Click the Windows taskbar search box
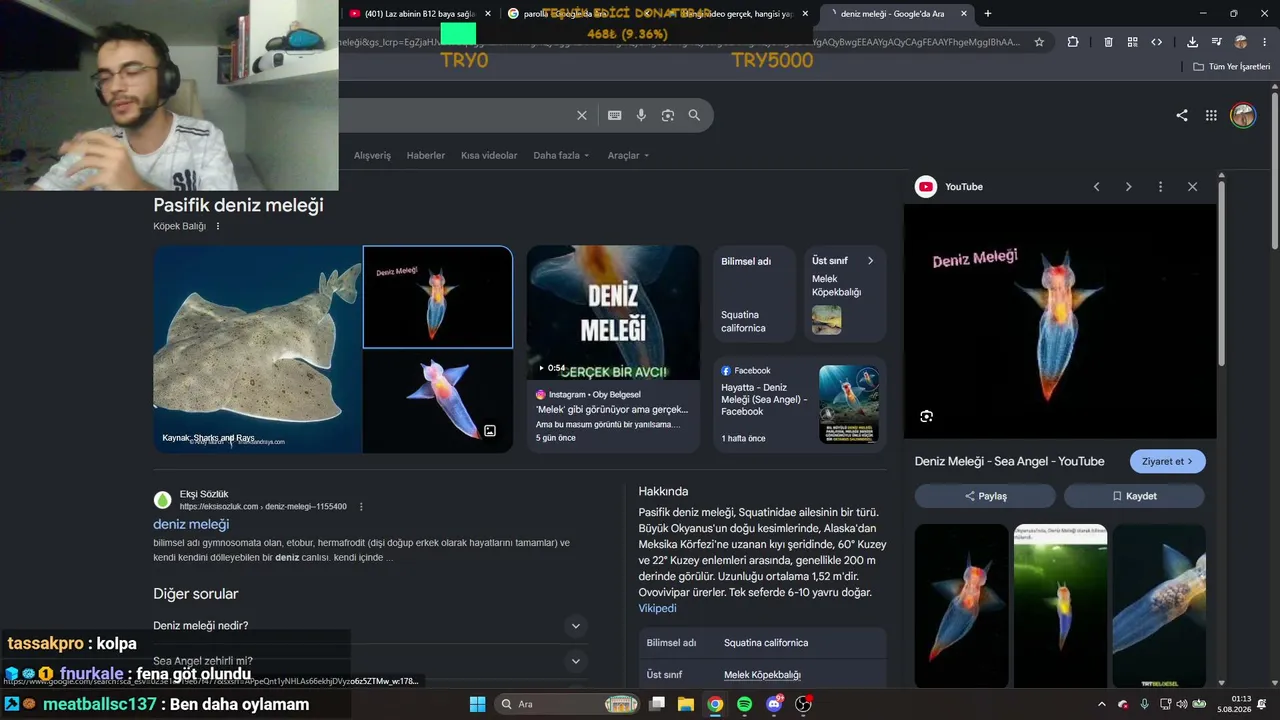Viewport: 1280px width, 720px height. coord(566,704)
